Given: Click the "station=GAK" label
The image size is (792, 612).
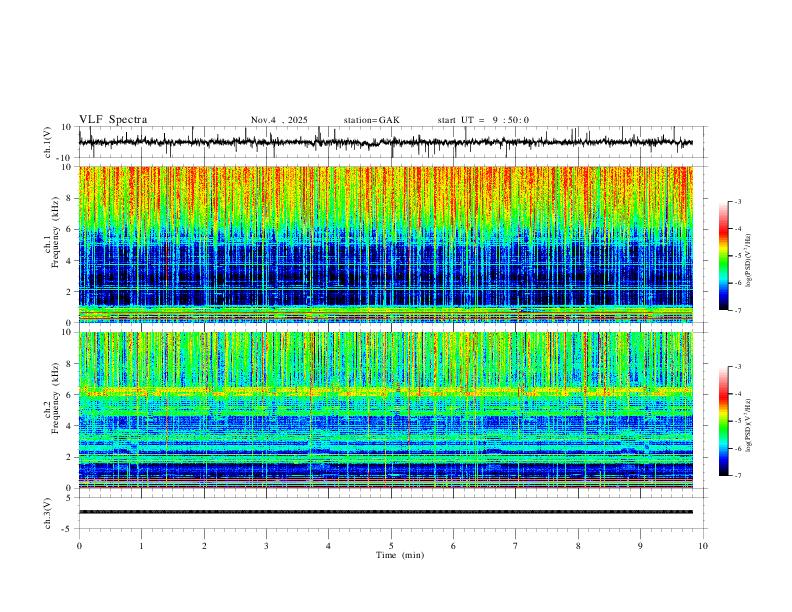Looking at the screenshot, I should click(x=372, y=120).
